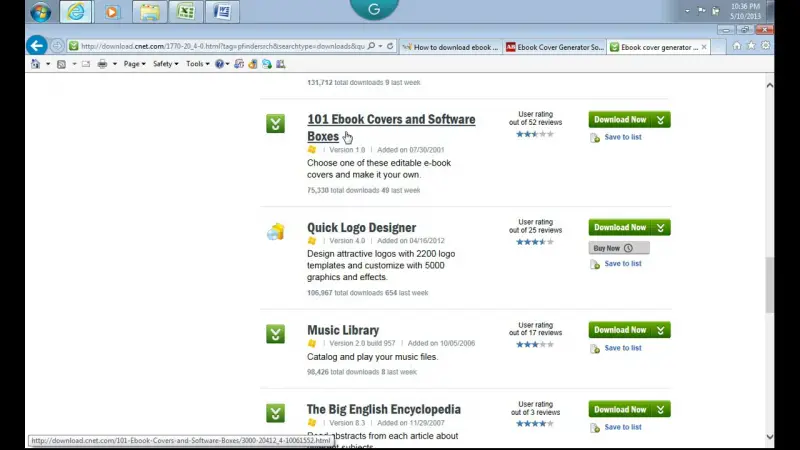The height and width of the screenshot is (450, 800).
Task: Click the address bar URL field
Action: click(x=223, y=46)
